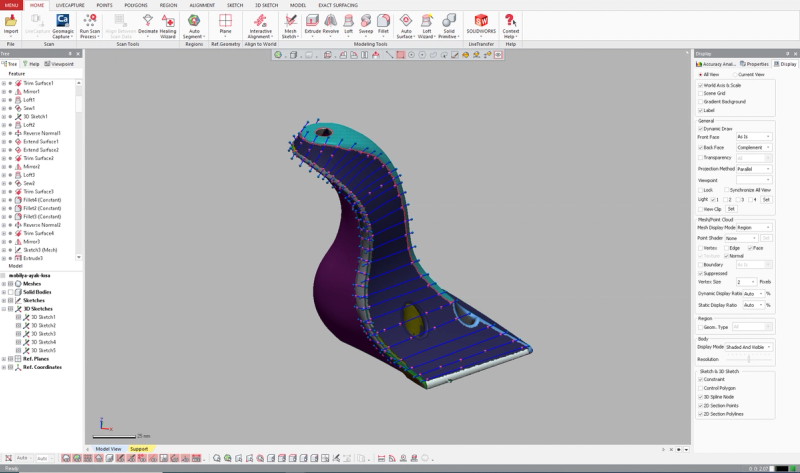This screenshot has width=800, height=473.
Task: Toggle the Gradient Background checkbox
Action: coord(701,102)
